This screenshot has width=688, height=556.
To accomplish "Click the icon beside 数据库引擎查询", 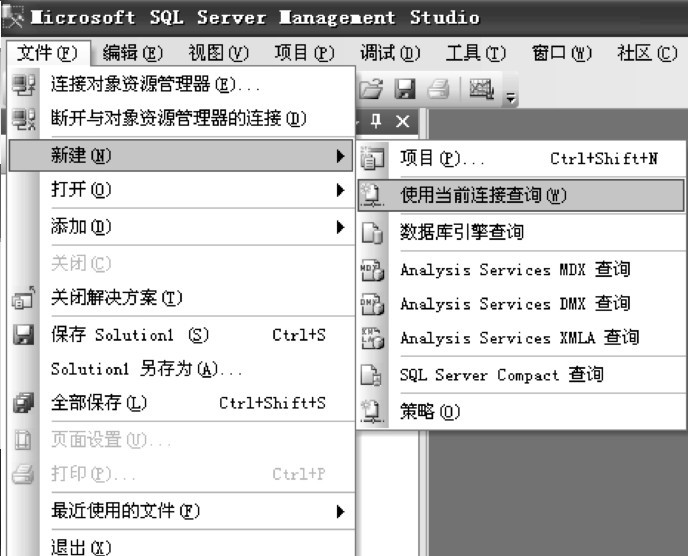I will click(x=372, y=232).
